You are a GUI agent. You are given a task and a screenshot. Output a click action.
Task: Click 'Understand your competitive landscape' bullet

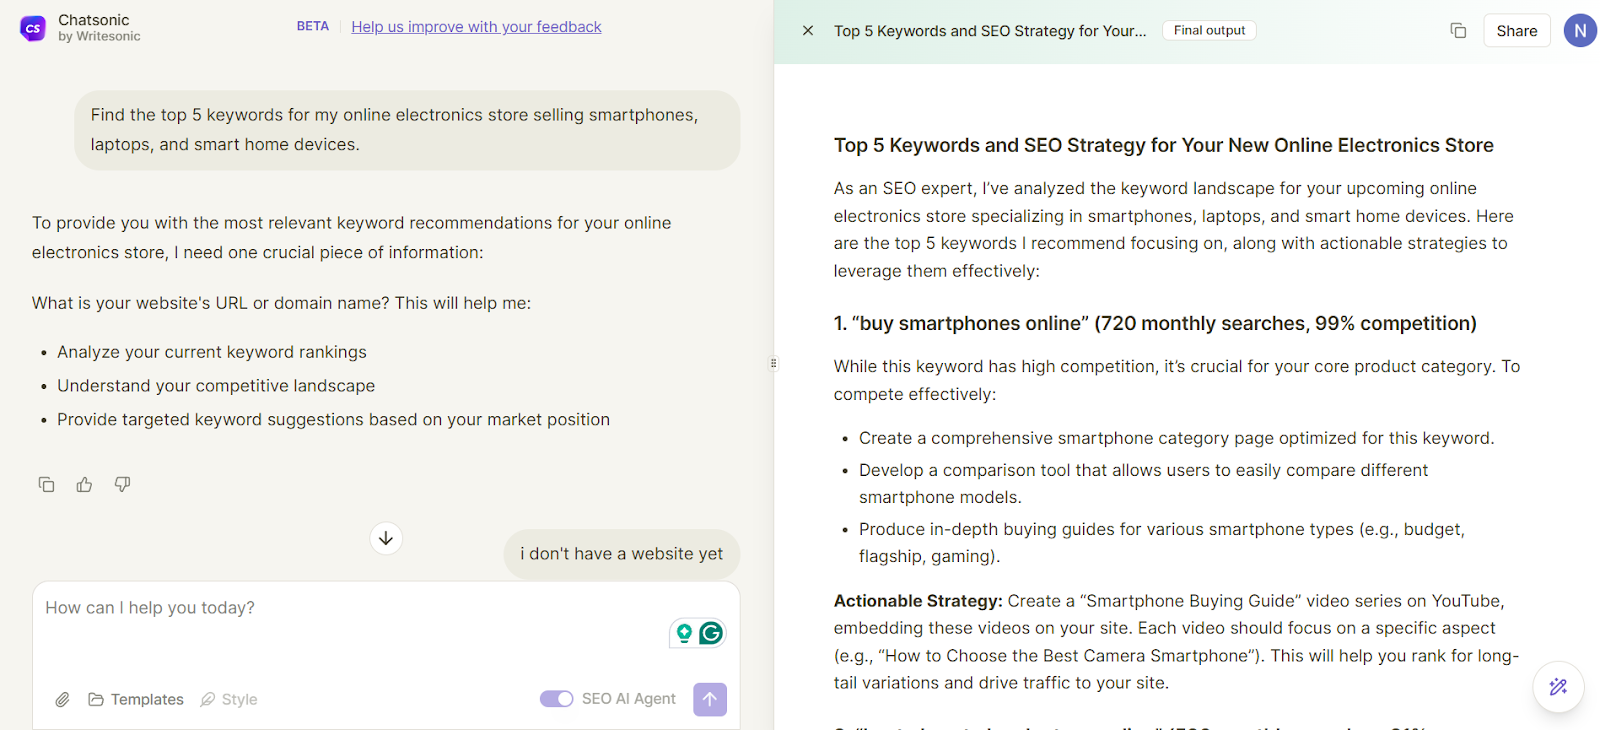tap(216, 386)
